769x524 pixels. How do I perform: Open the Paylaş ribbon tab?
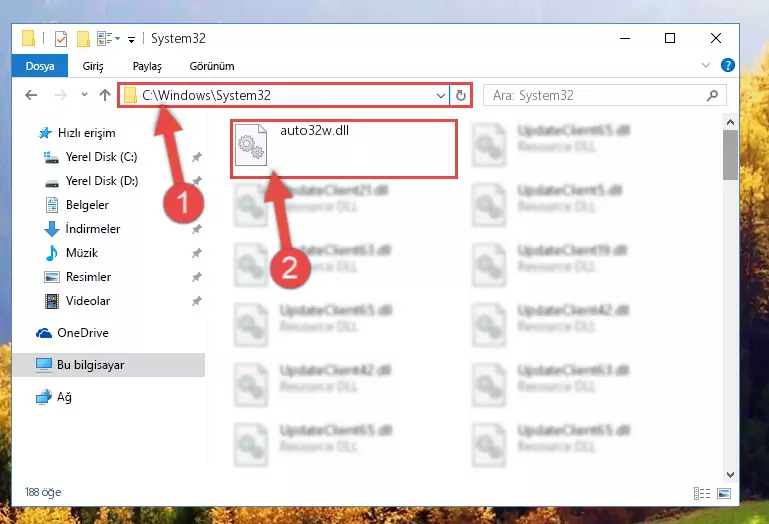pyautogui.click(x=147, y=66)
